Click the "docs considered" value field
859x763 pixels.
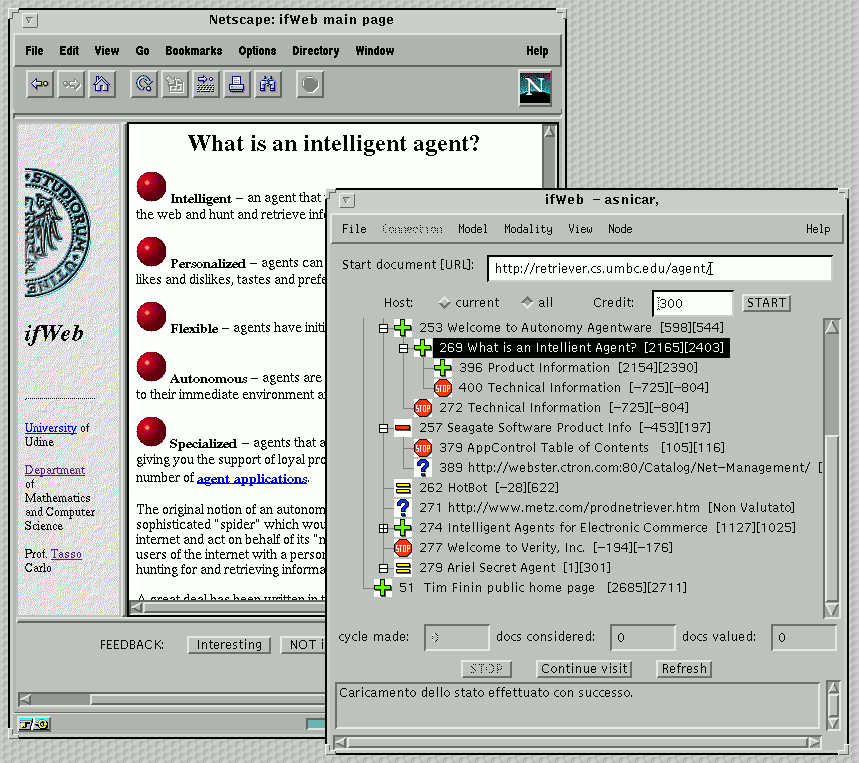point(643,638)
